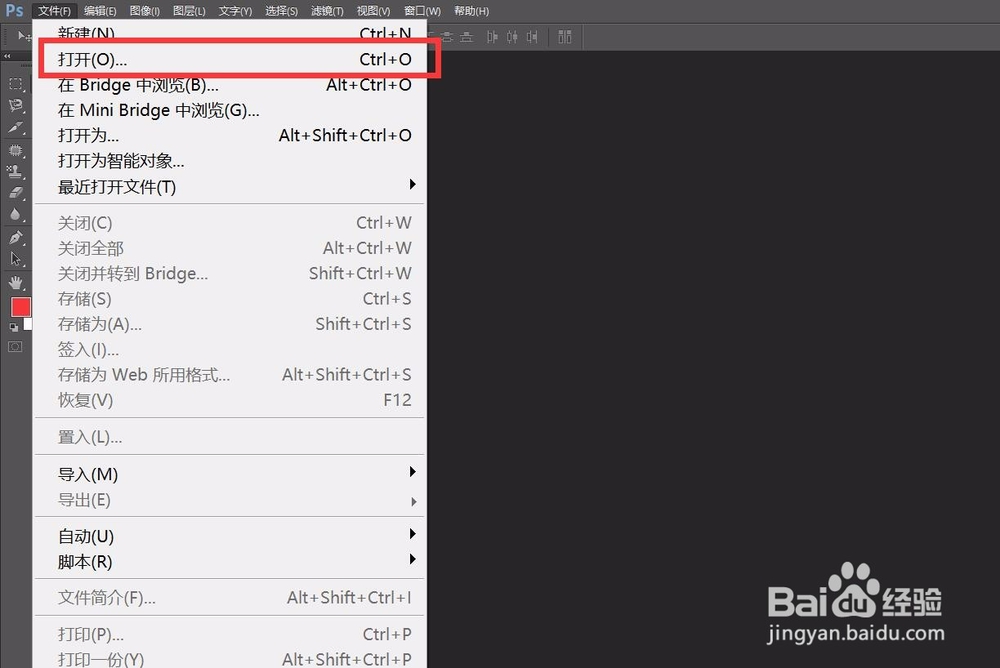
Task: Open the 图层(L) menu
Action: [x=189, y=11]
